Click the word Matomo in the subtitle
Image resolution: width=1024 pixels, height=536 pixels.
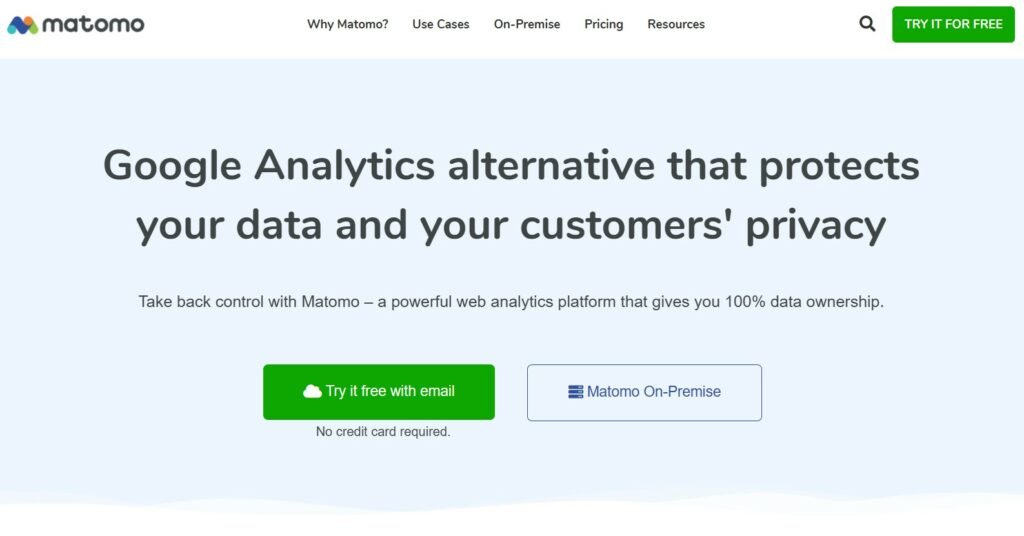(x=330, y=301)
